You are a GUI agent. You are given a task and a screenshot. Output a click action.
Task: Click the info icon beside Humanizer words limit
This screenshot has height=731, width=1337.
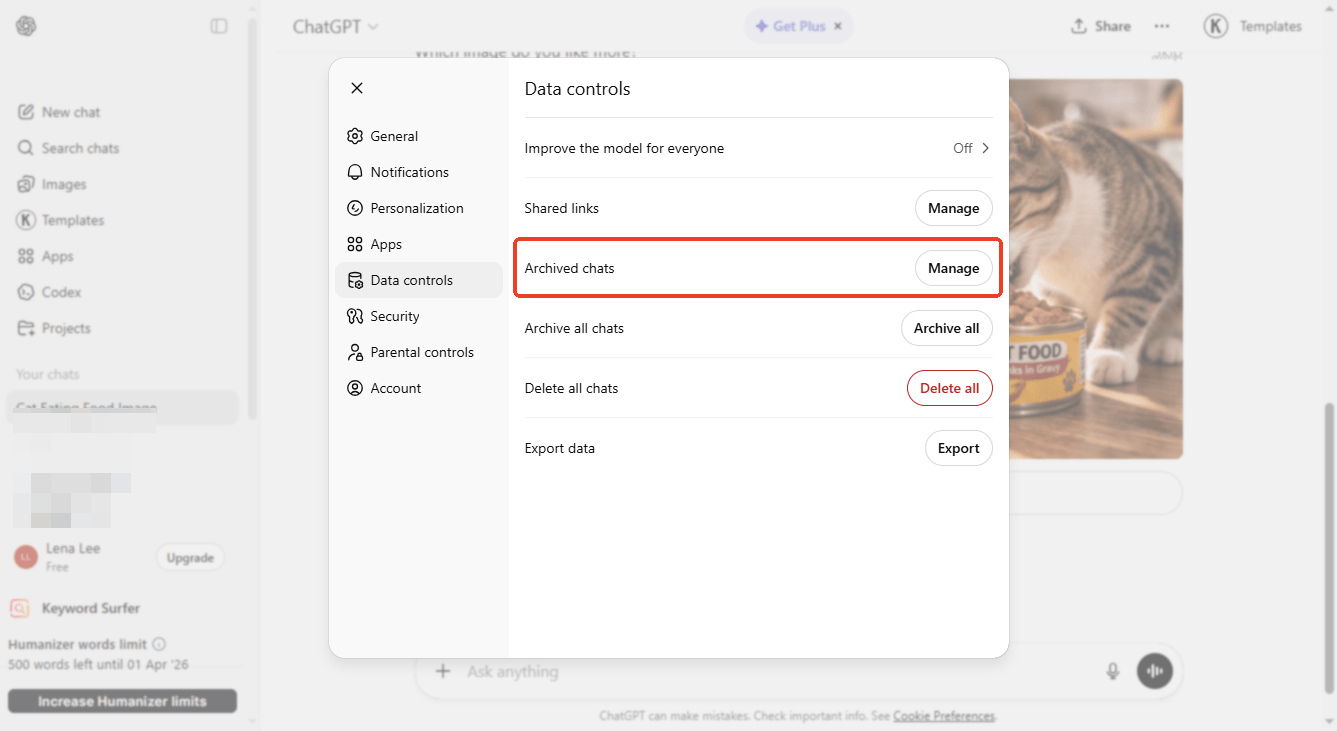pos(159,644)
